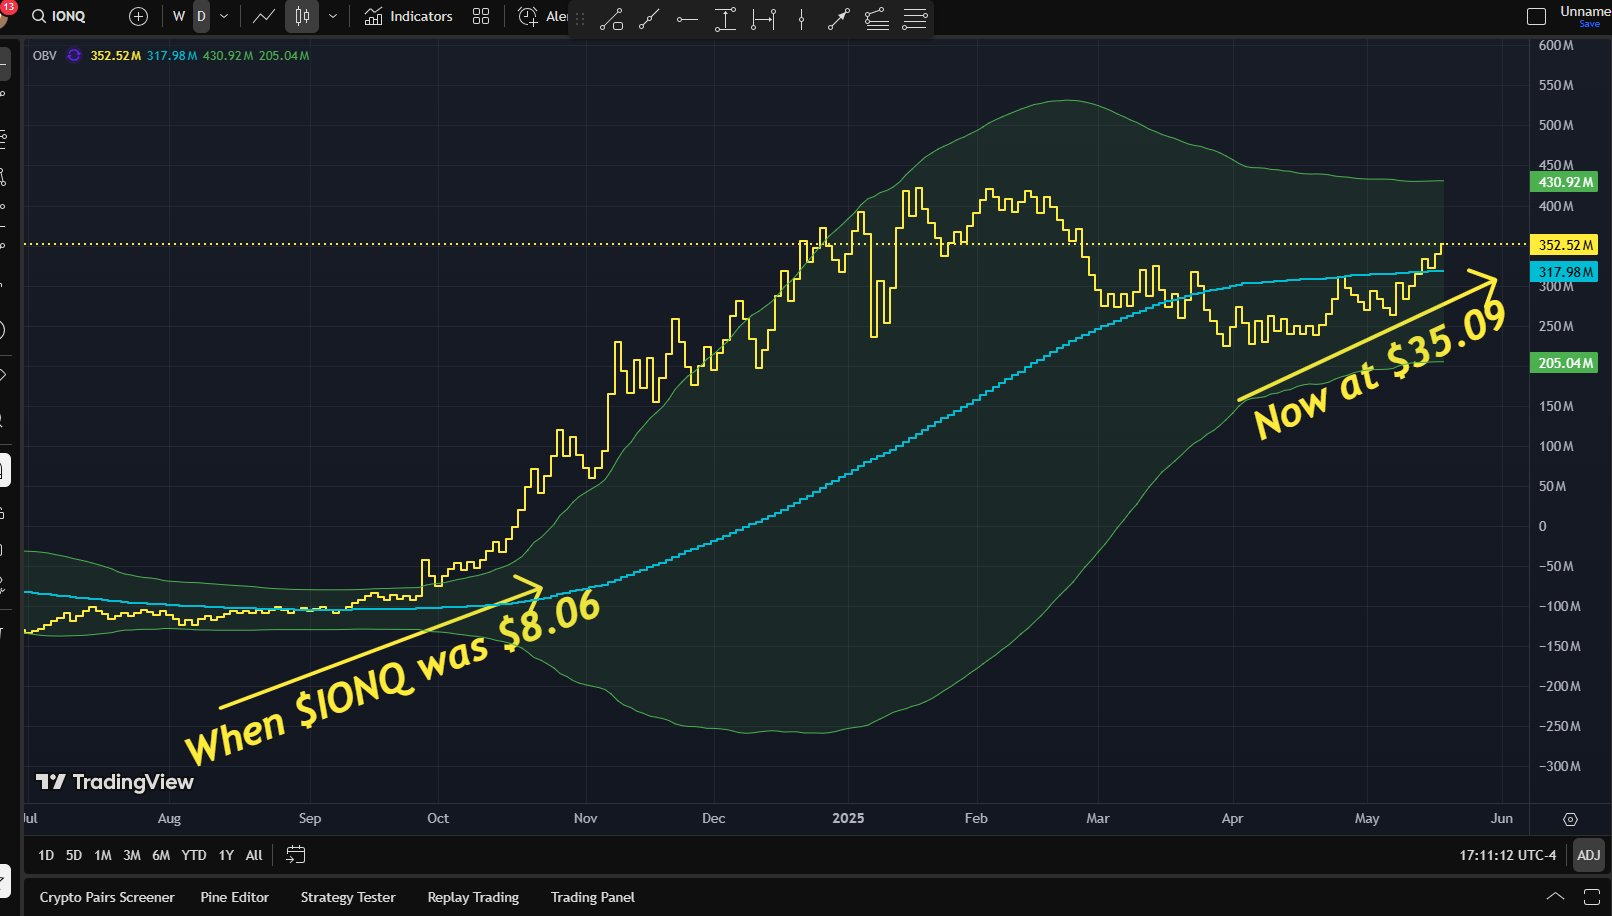Open the Indicators dialog
Screen dimensions: 1612x916
coord(408,16)
